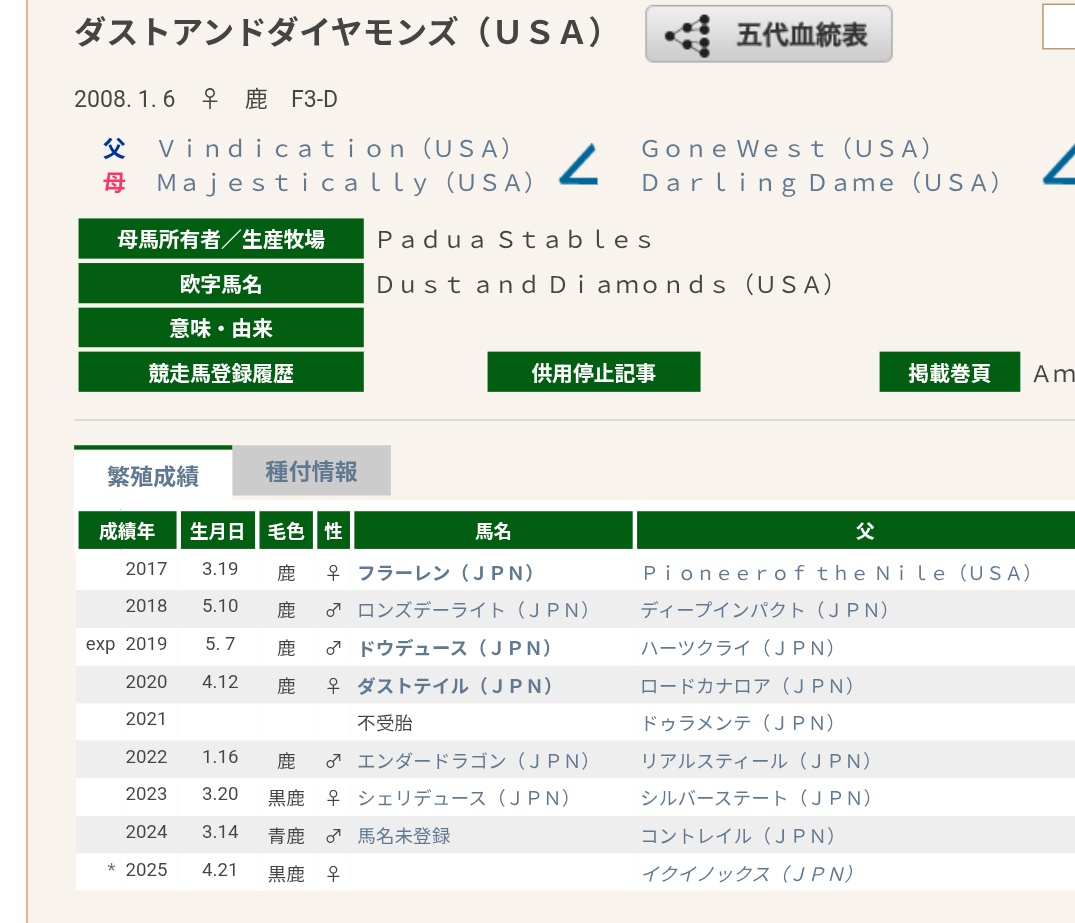Follow the ダストテイル (JPN) link
1075x923 pixels.
pos(455,686)
